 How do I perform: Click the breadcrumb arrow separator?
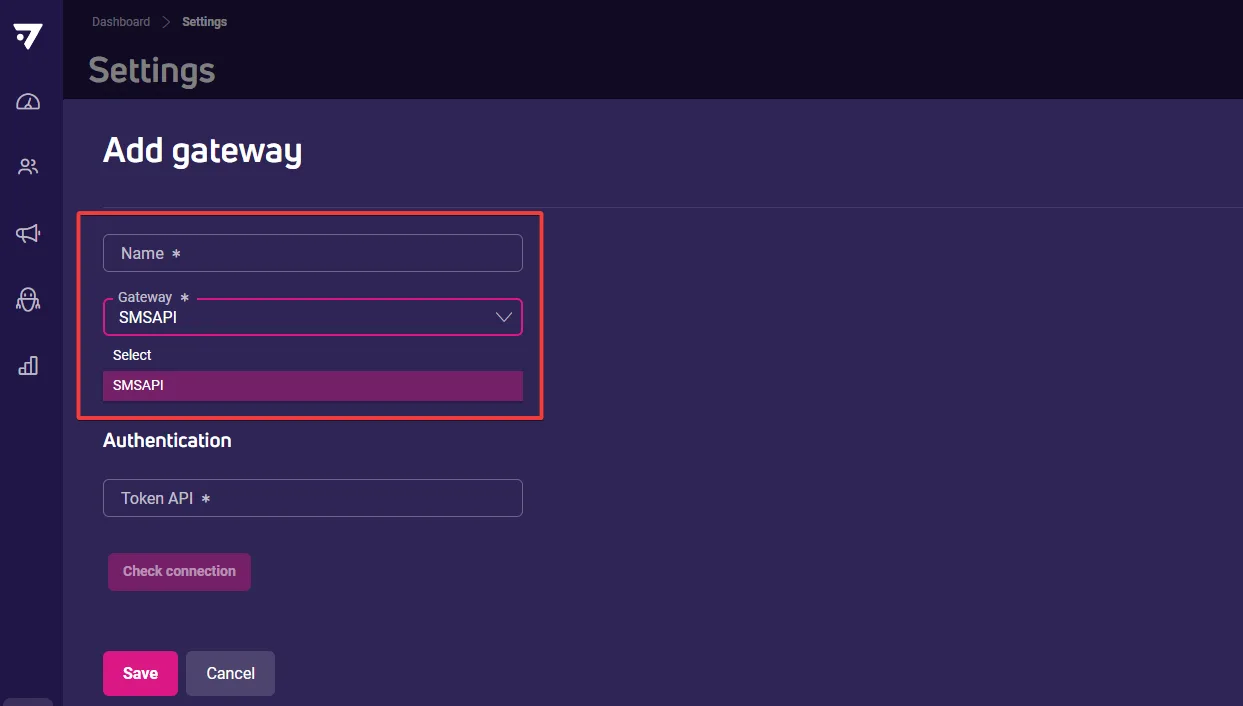click(x=166, y=22)
